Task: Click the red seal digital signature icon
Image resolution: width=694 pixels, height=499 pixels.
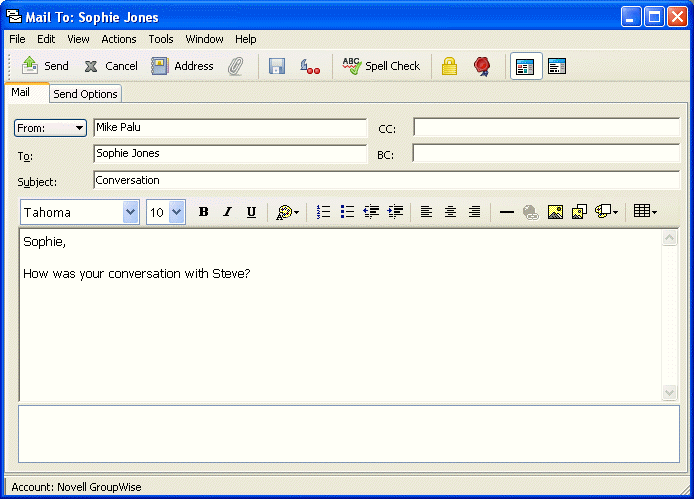Action: coord(482,66)
